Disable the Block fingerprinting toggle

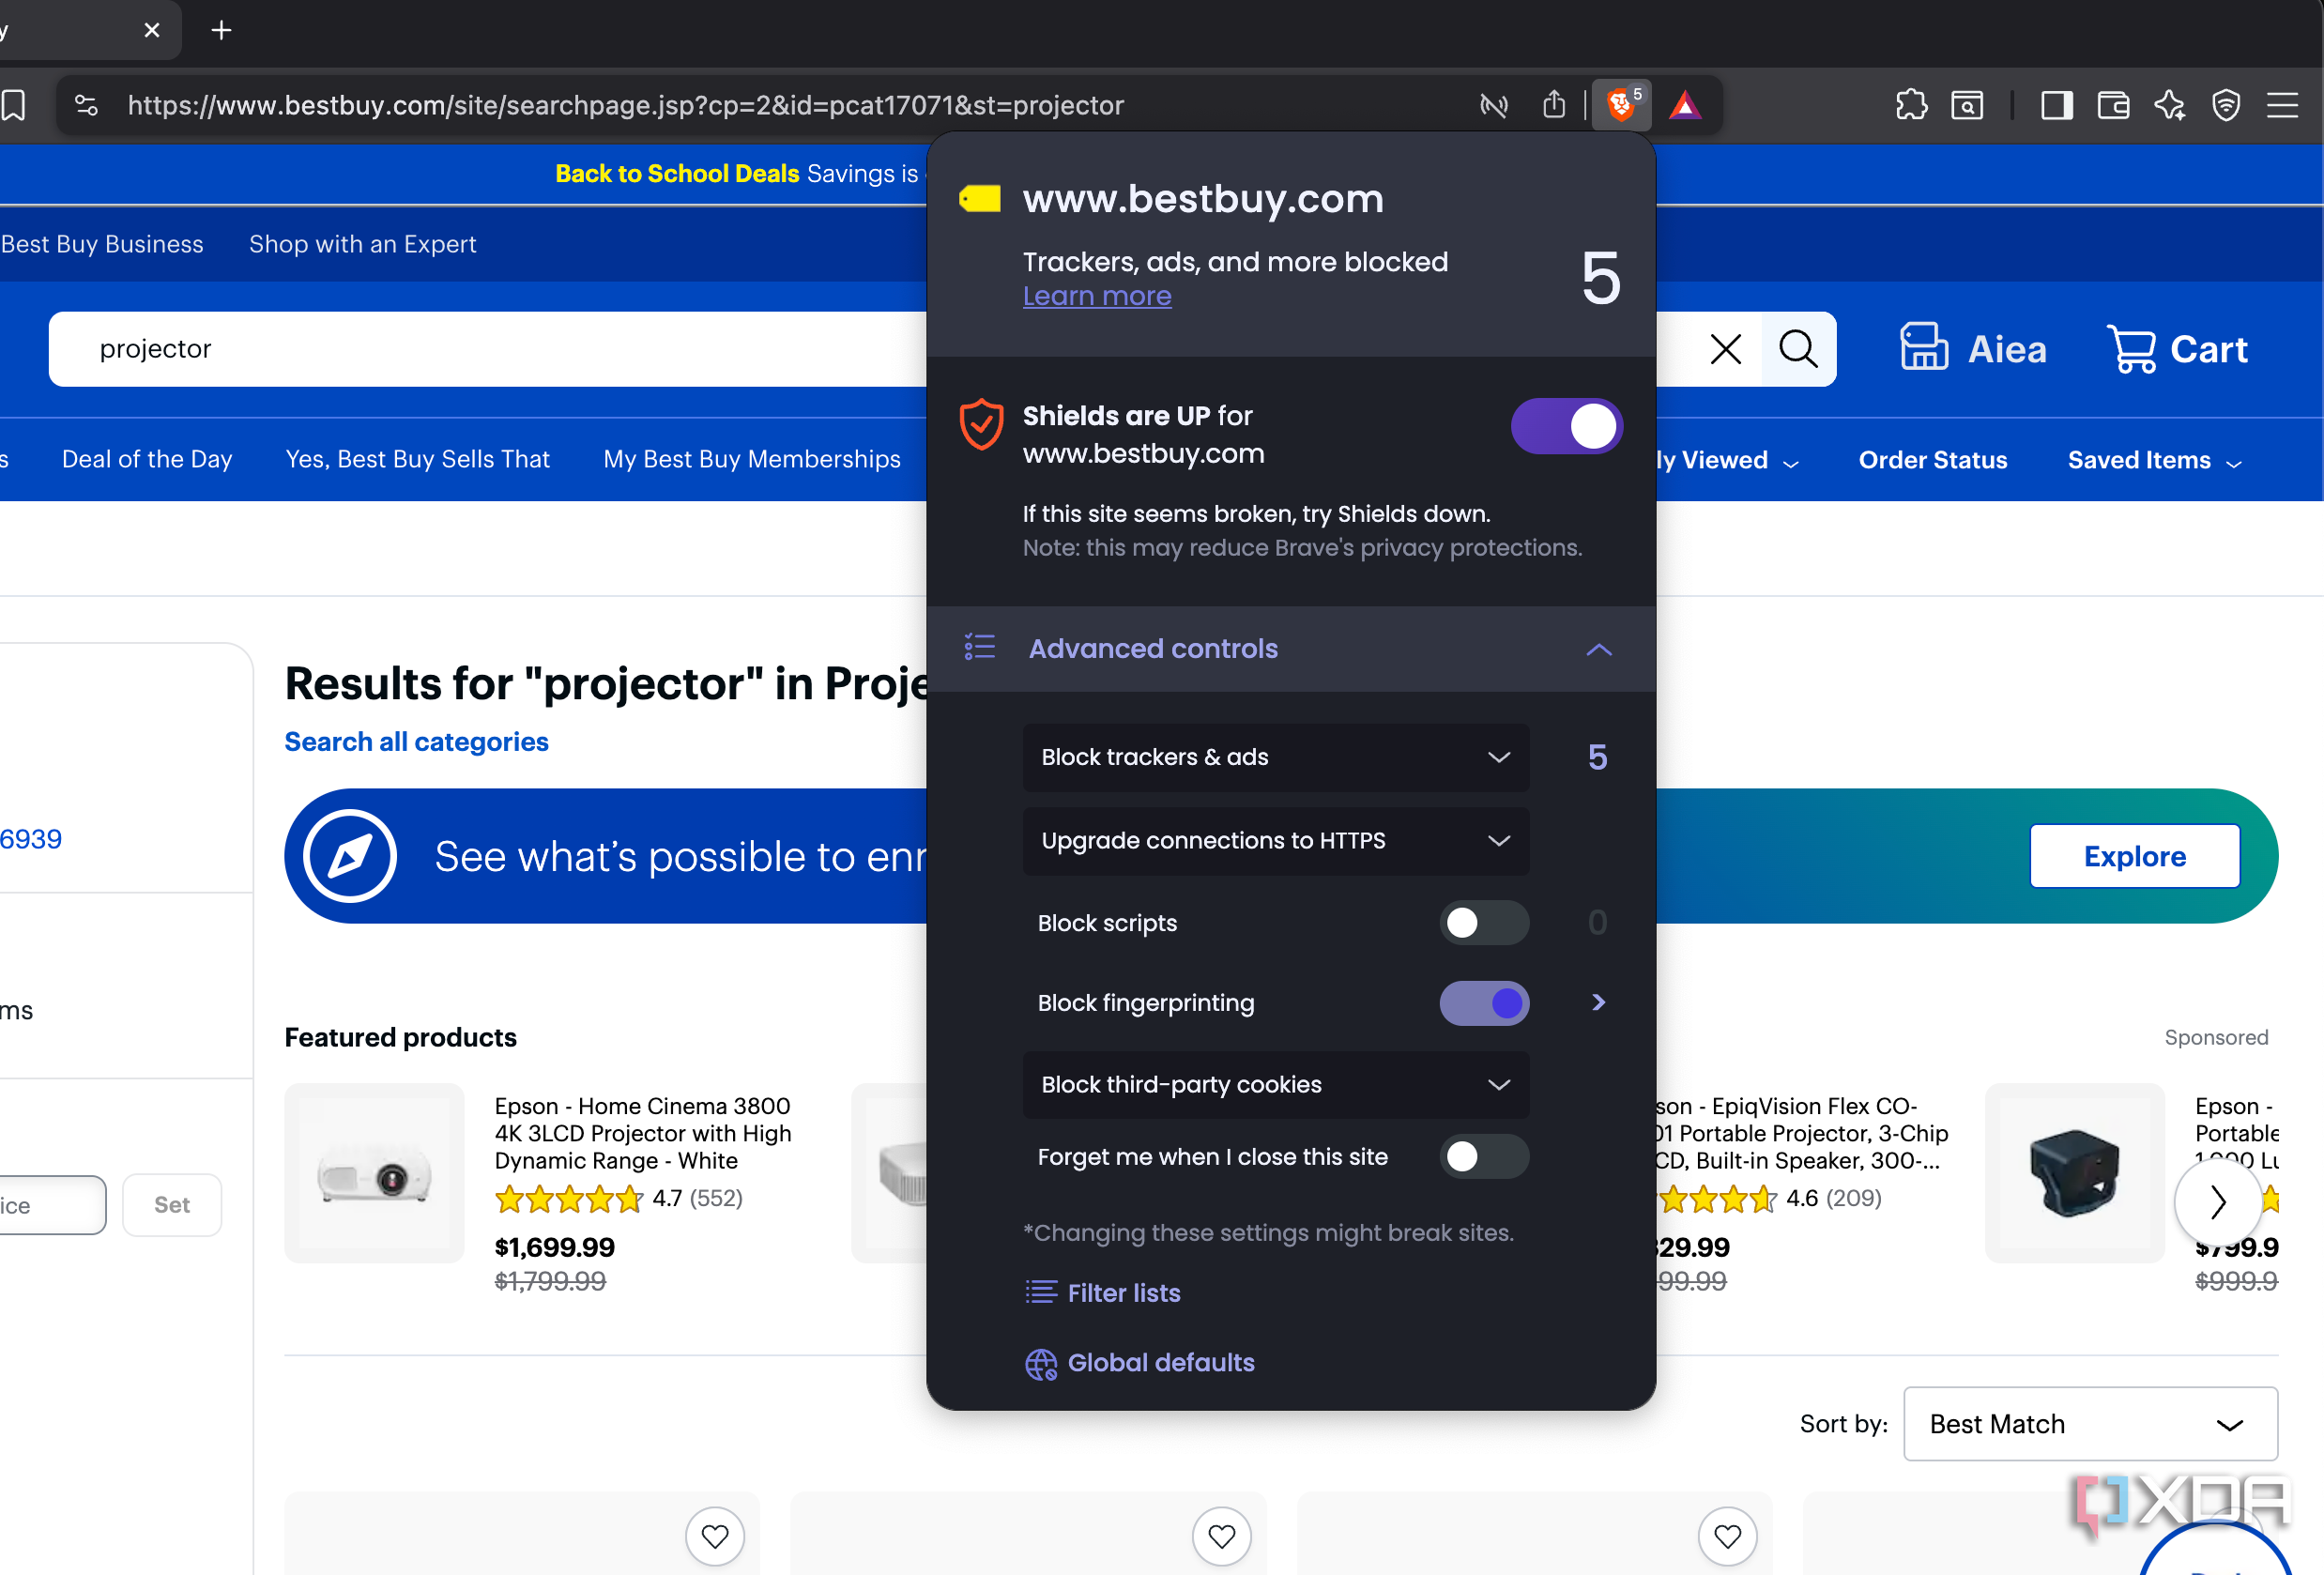[1483, 1003]
